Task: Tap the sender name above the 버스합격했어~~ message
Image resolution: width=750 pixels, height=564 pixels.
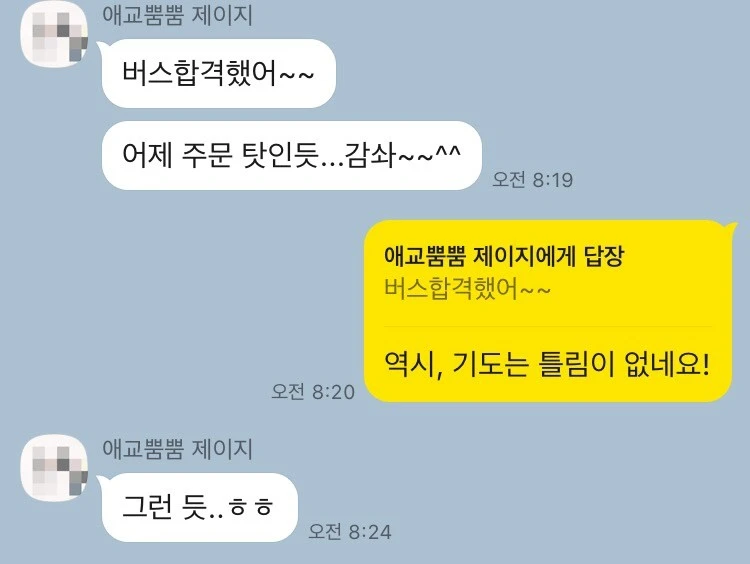Action: pos(177,15)
